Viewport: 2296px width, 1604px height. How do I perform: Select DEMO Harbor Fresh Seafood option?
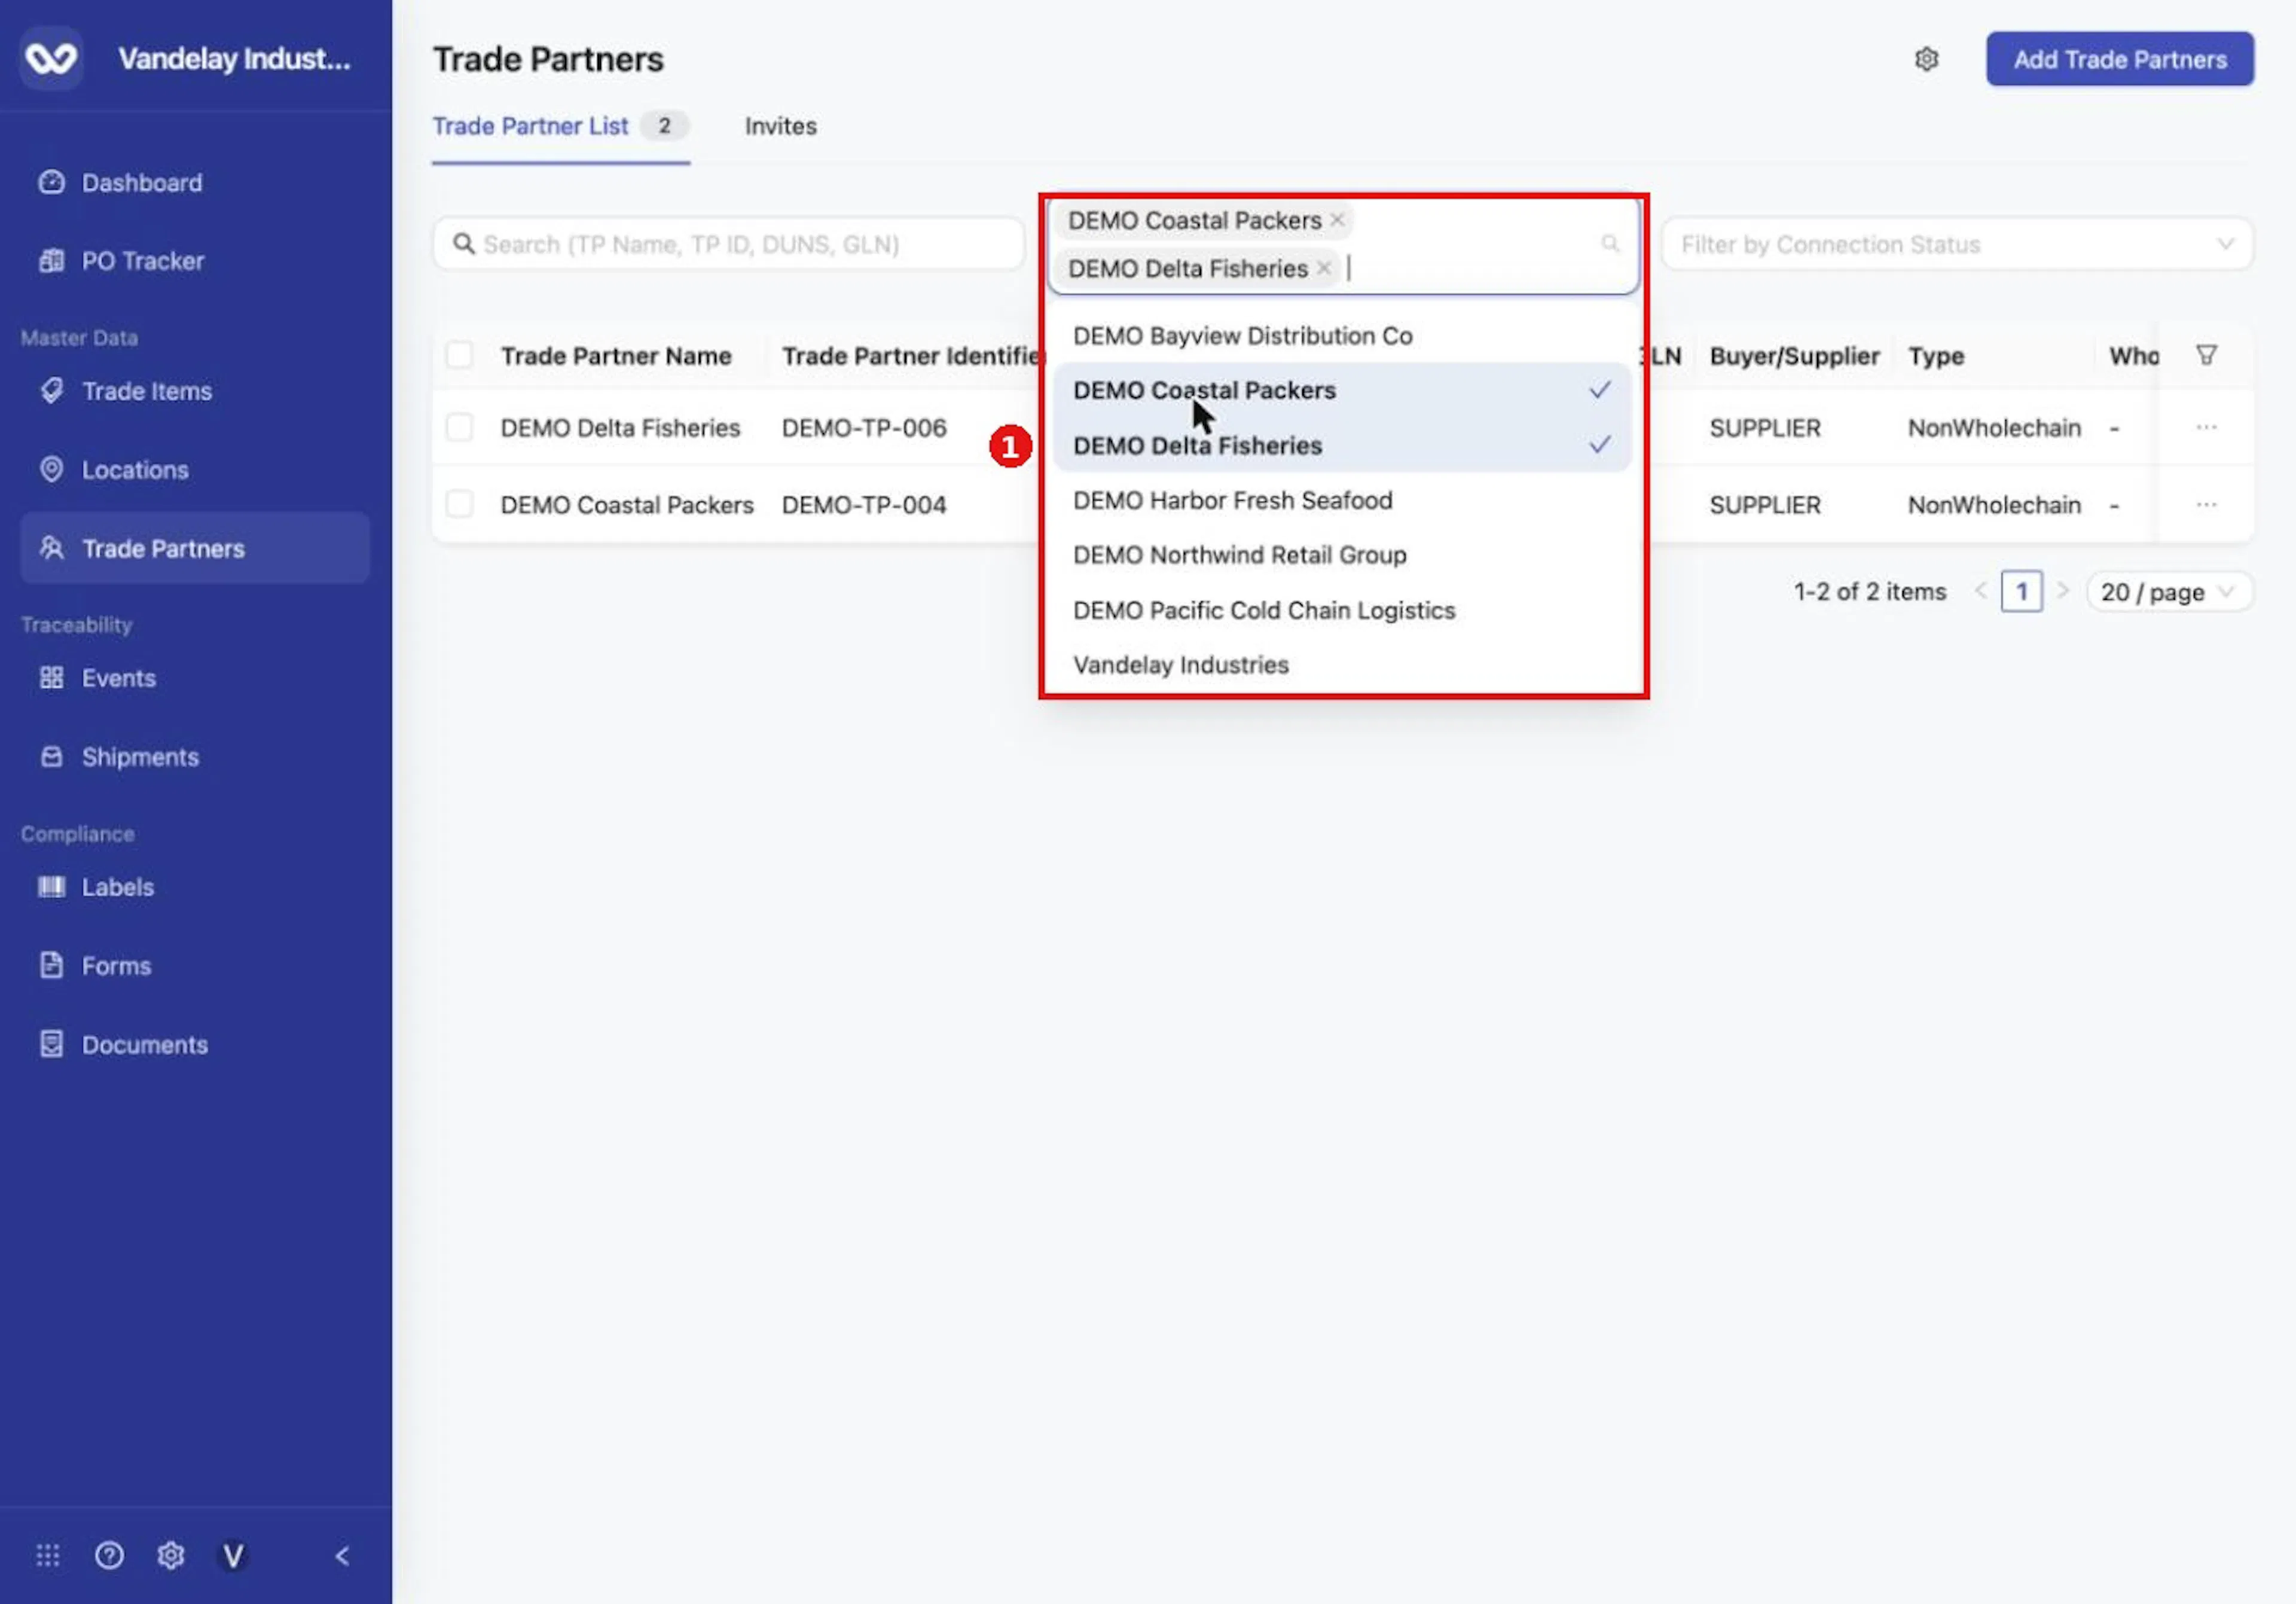click(1342, 500)
